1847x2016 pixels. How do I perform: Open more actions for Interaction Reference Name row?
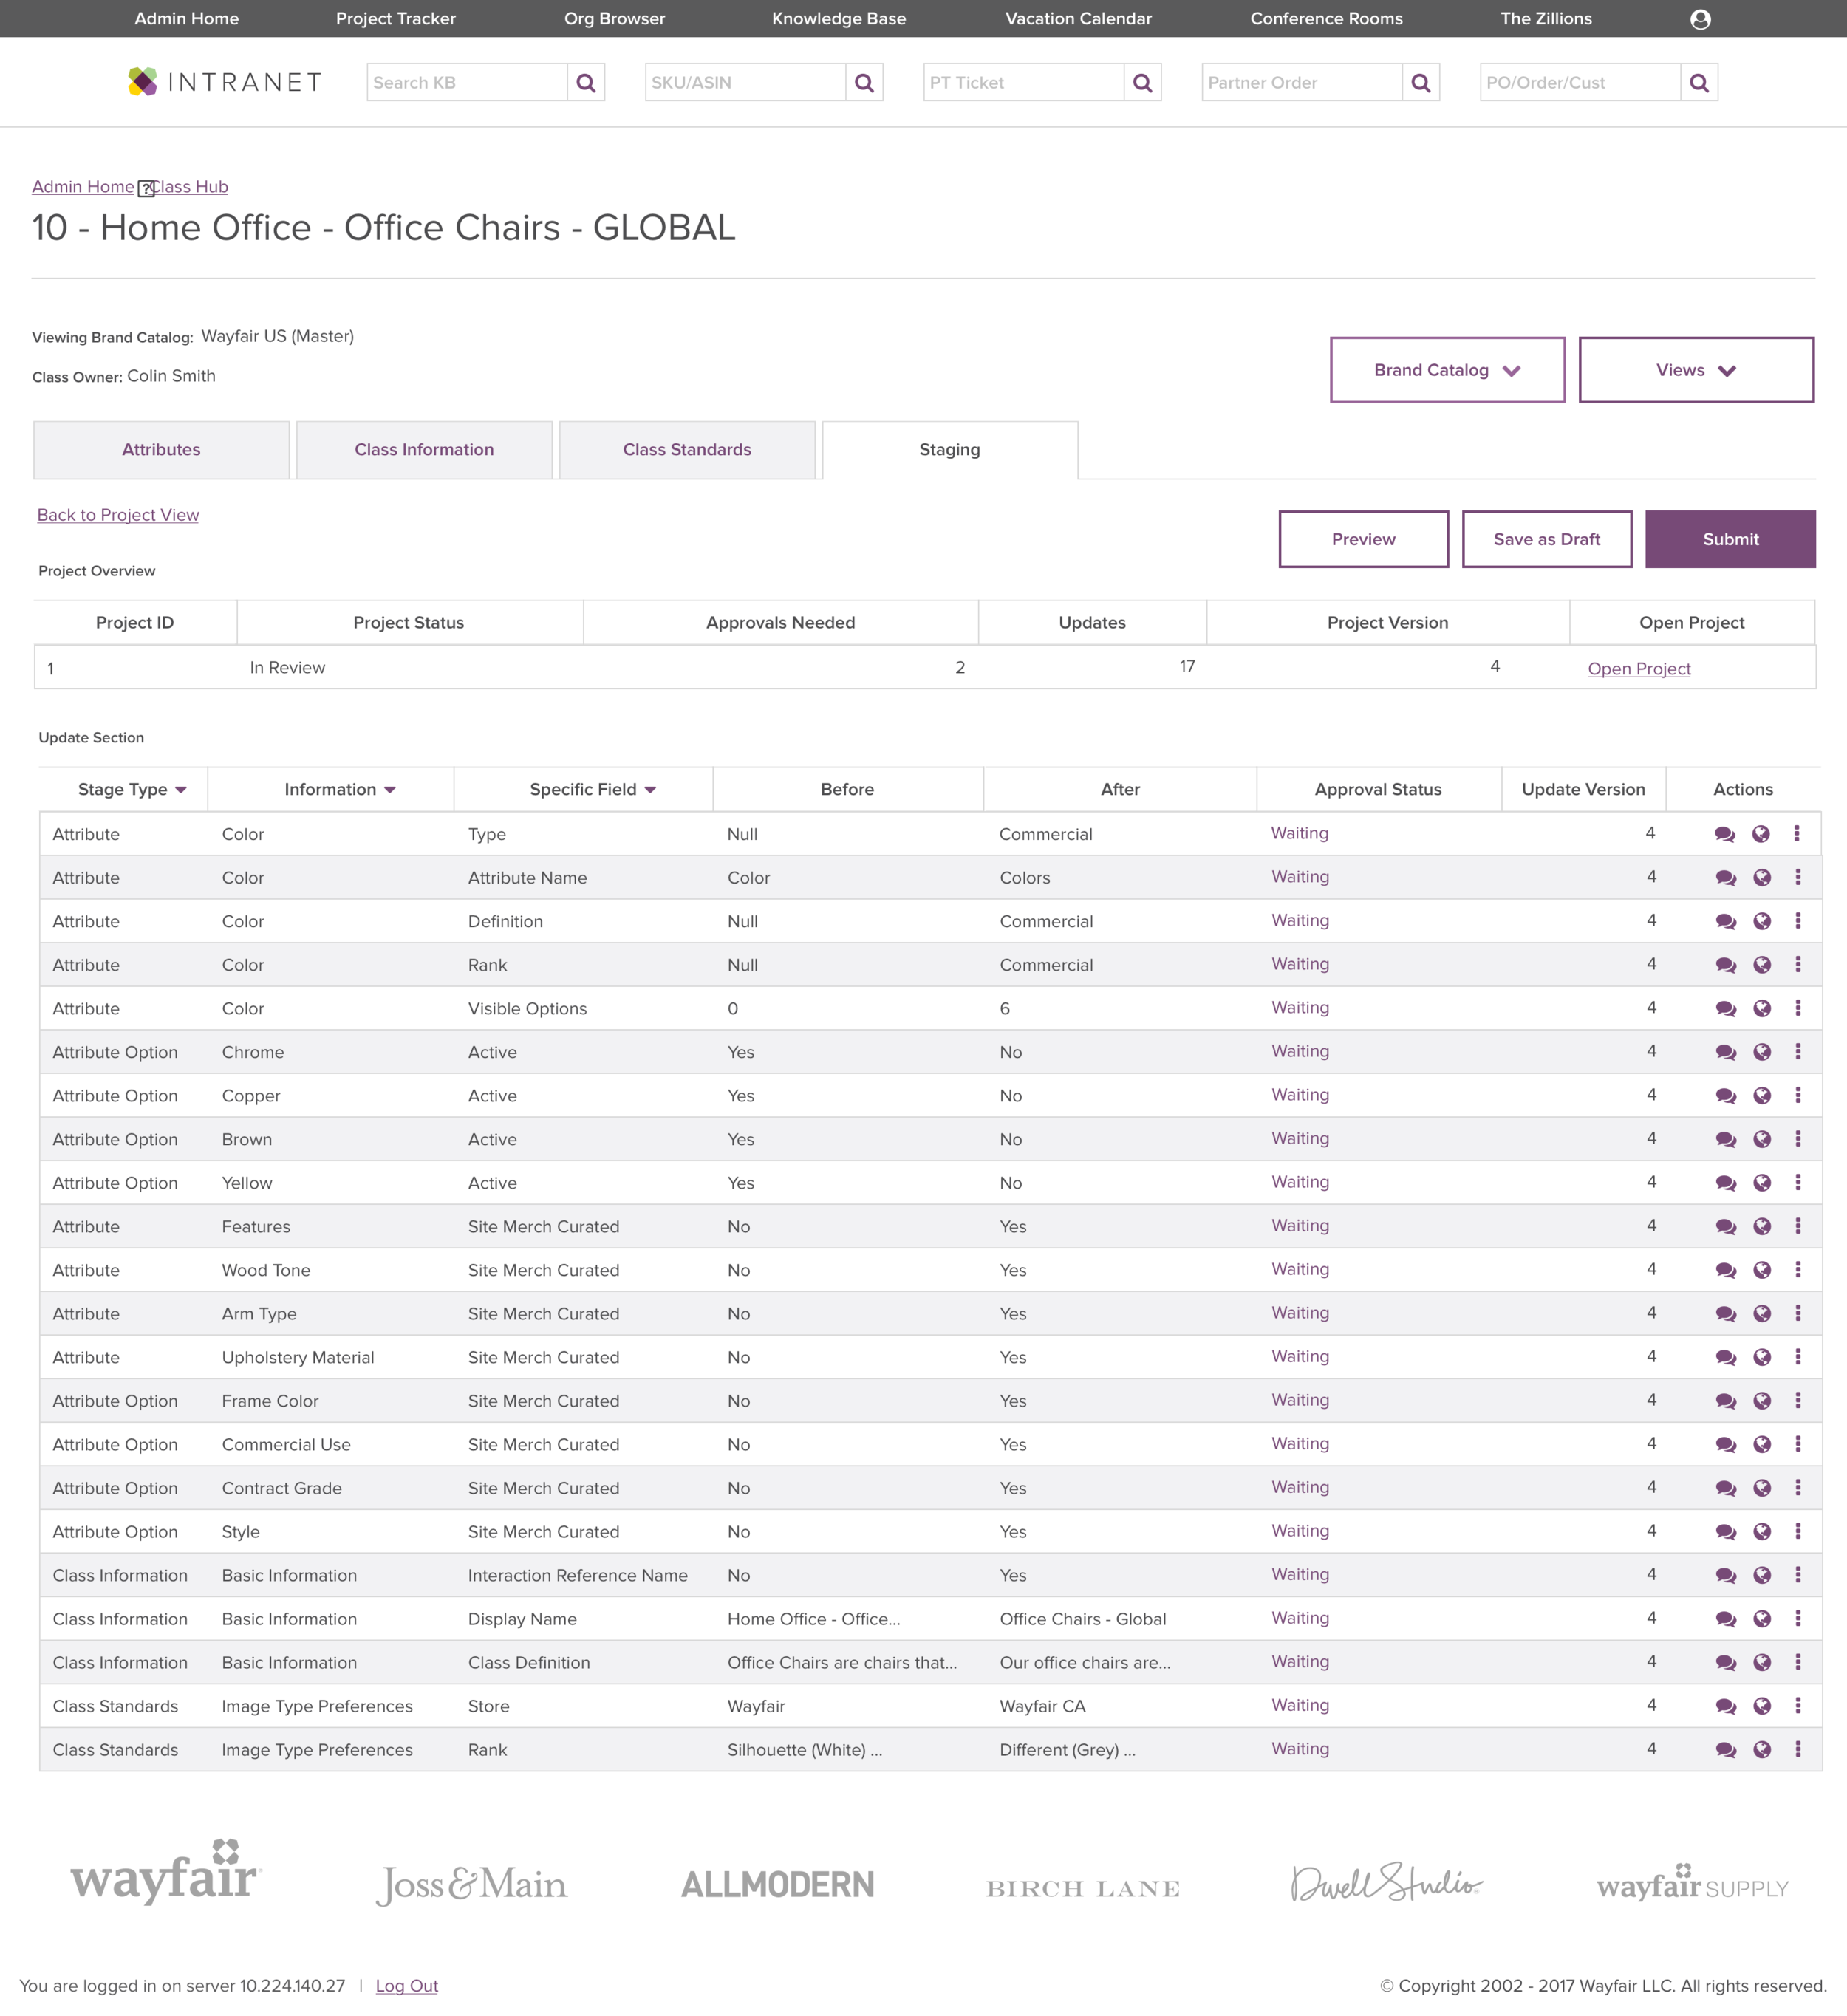[1798, 1576]
